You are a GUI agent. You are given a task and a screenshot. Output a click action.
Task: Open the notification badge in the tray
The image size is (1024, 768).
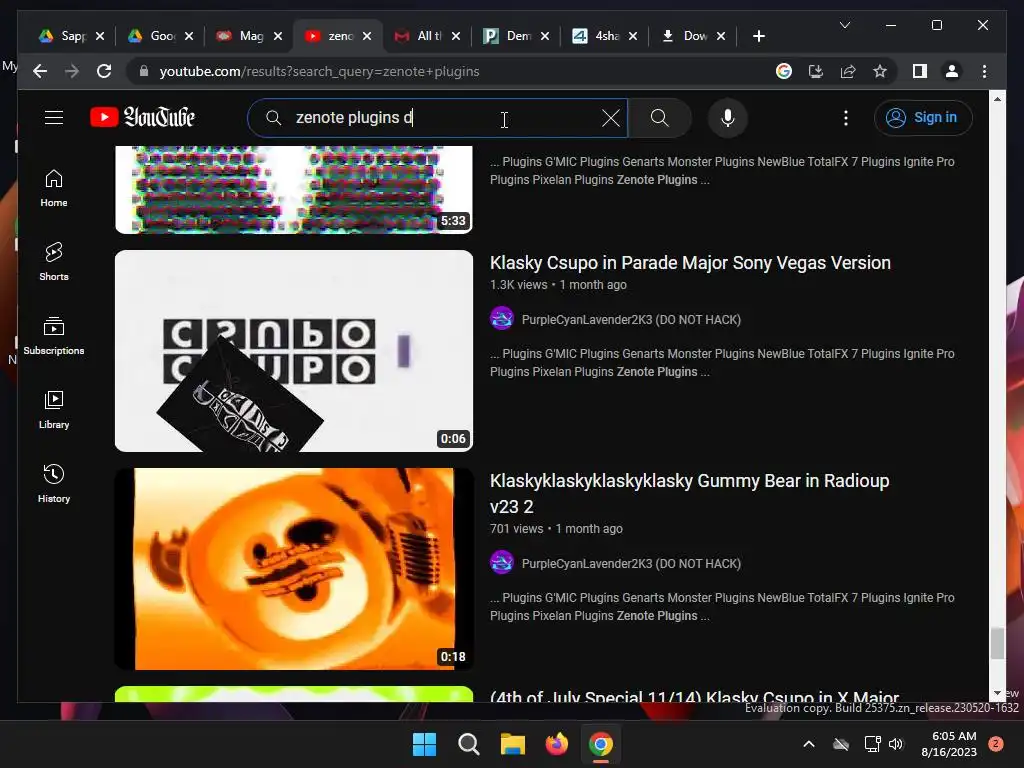pyautogui.click(x=996, y=744)
